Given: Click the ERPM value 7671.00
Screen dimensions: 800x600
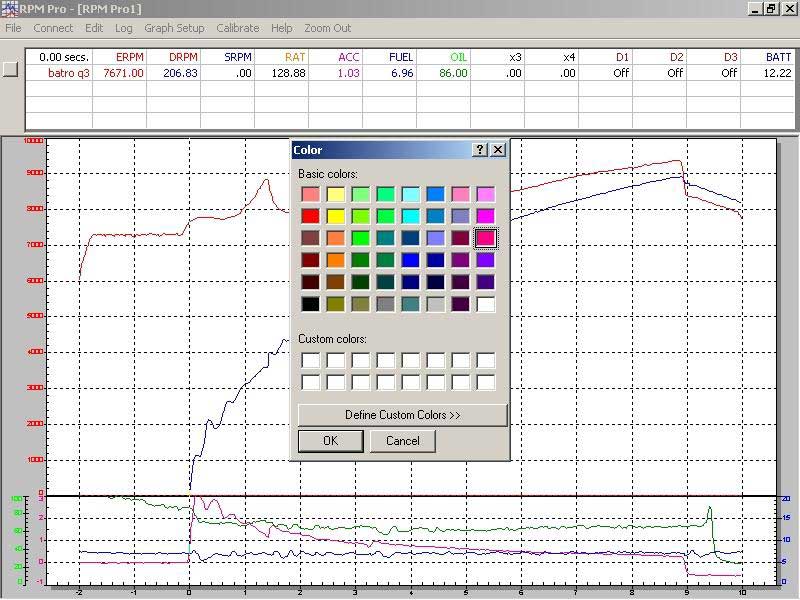Looking at the screenshot, I should coord(119,73).
